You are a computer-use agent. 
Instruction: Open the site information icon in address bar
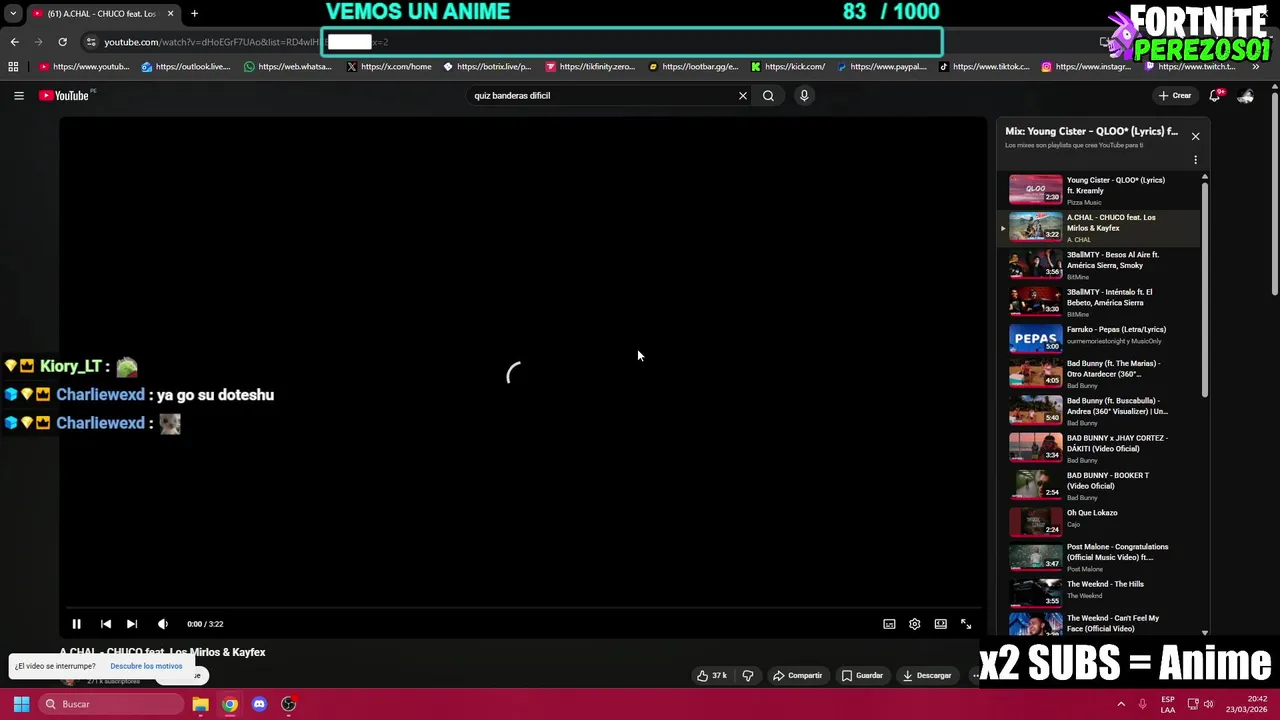[x=91, y=42]
